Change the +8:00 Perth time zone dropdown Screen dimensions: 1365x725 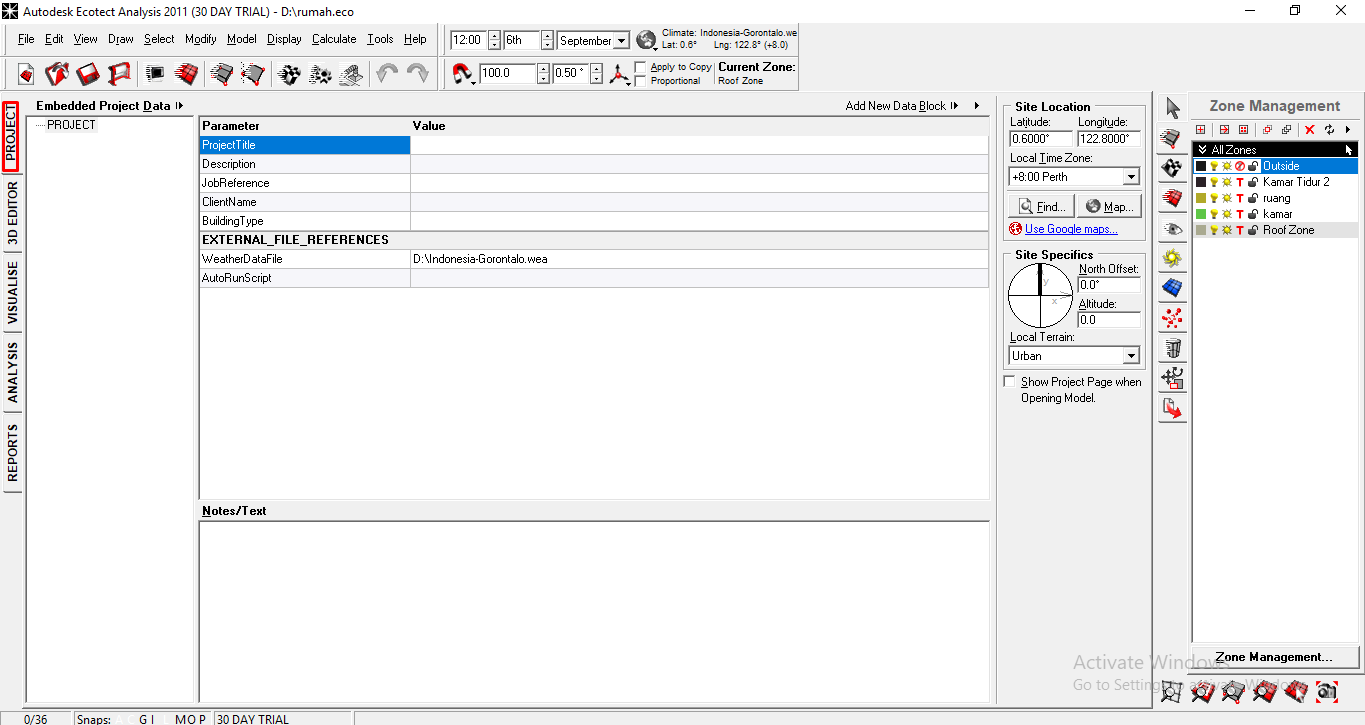(1131, 176)
